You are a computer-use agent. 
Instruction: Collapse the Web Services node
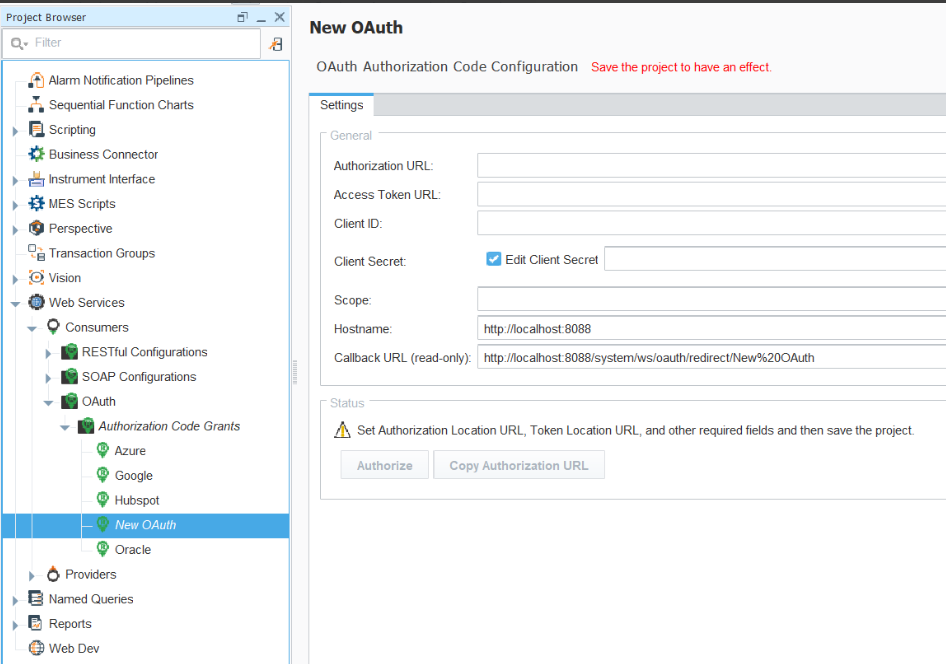click(x=15, y=303)
